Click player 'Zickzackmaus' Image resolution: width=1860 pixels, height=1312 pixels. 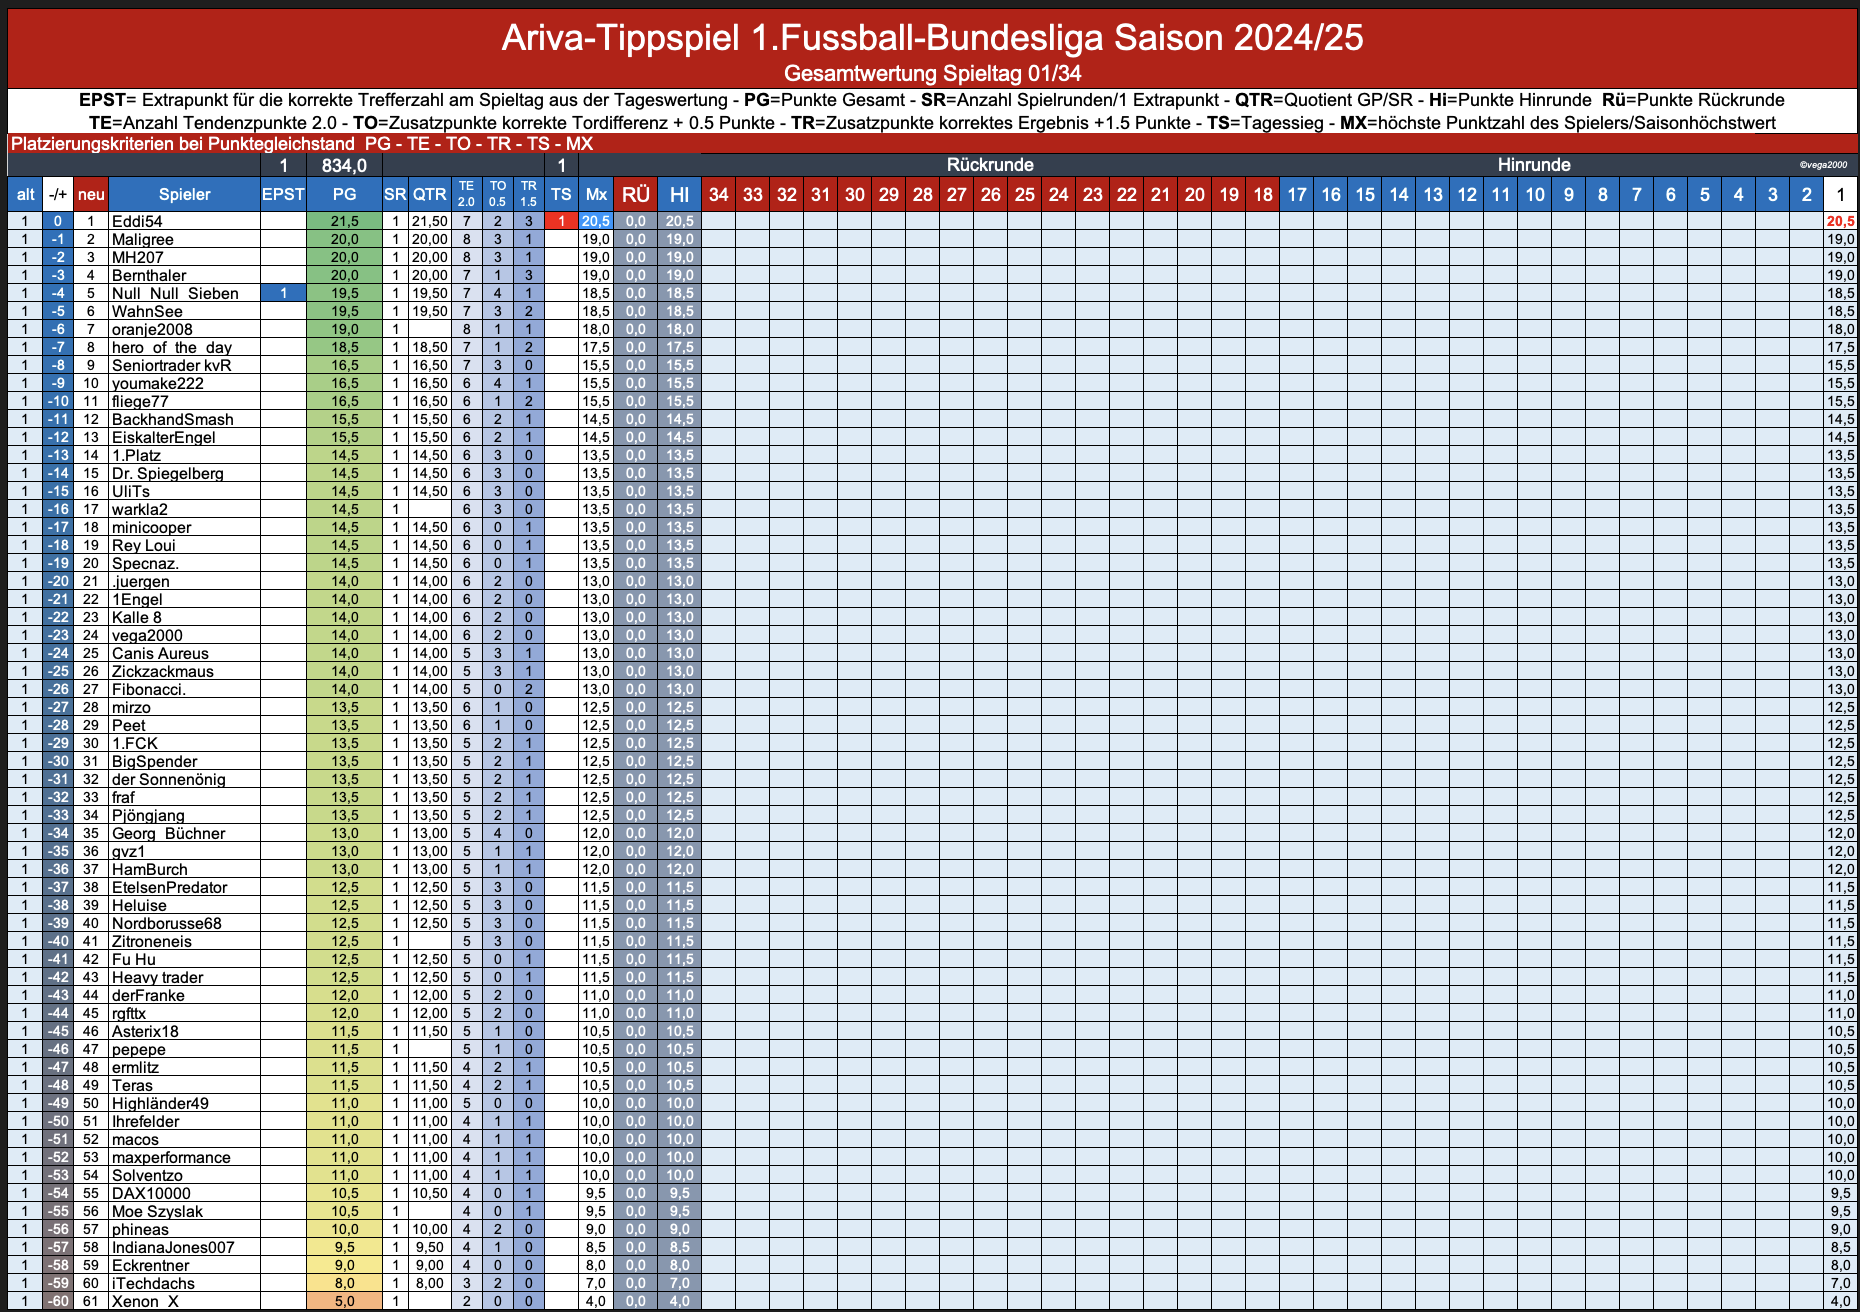point(163,671)
